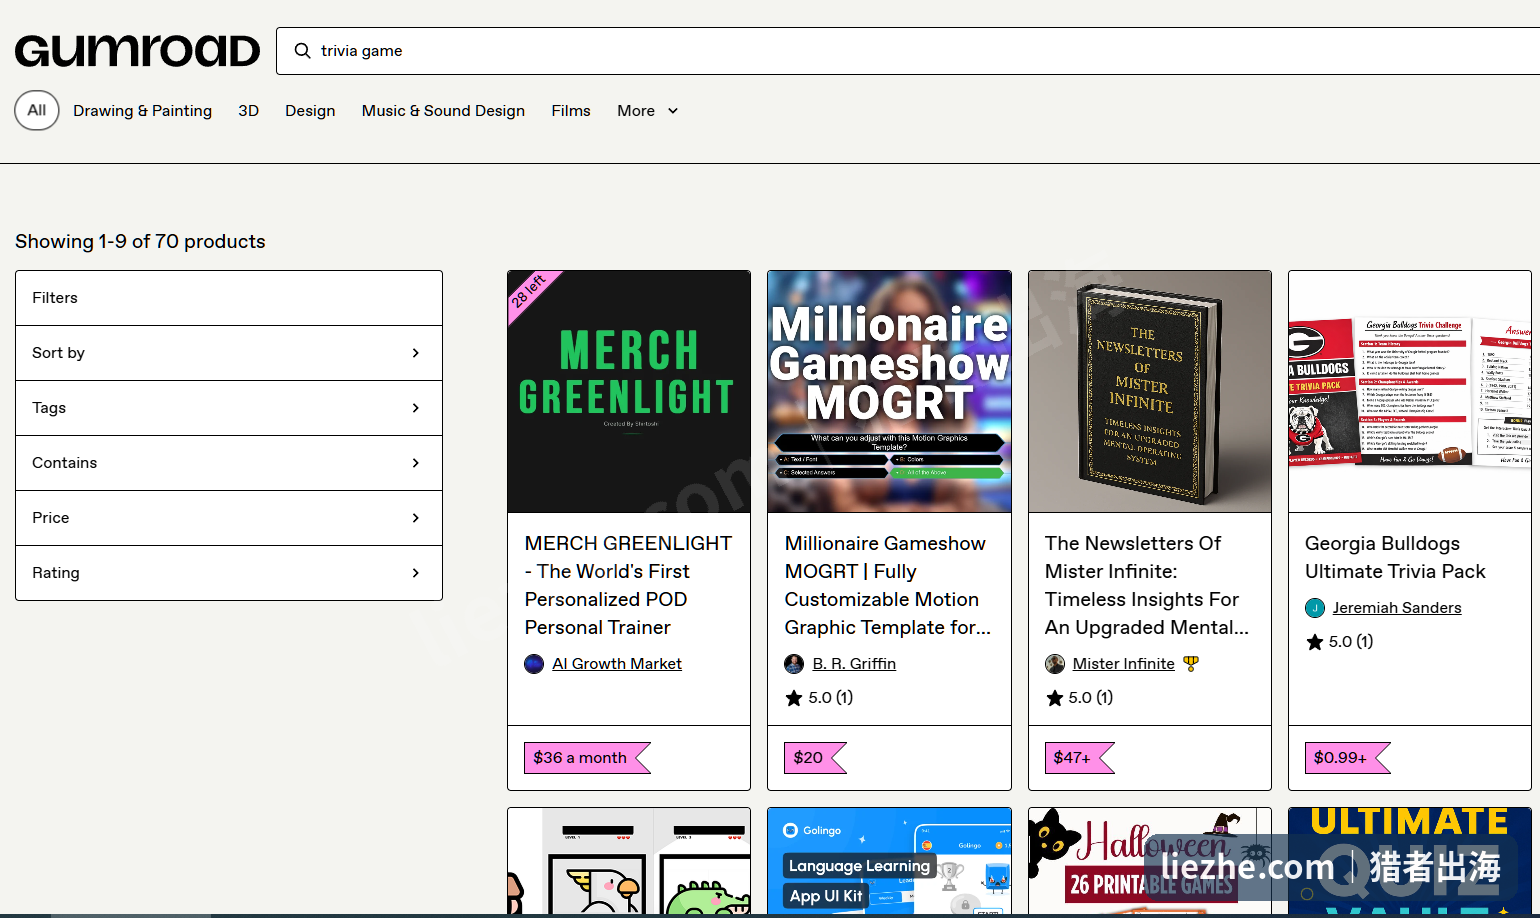1540x918 pixels.
Task: Click the B. R. Griffin avatar icon
Action: point(794,664)
